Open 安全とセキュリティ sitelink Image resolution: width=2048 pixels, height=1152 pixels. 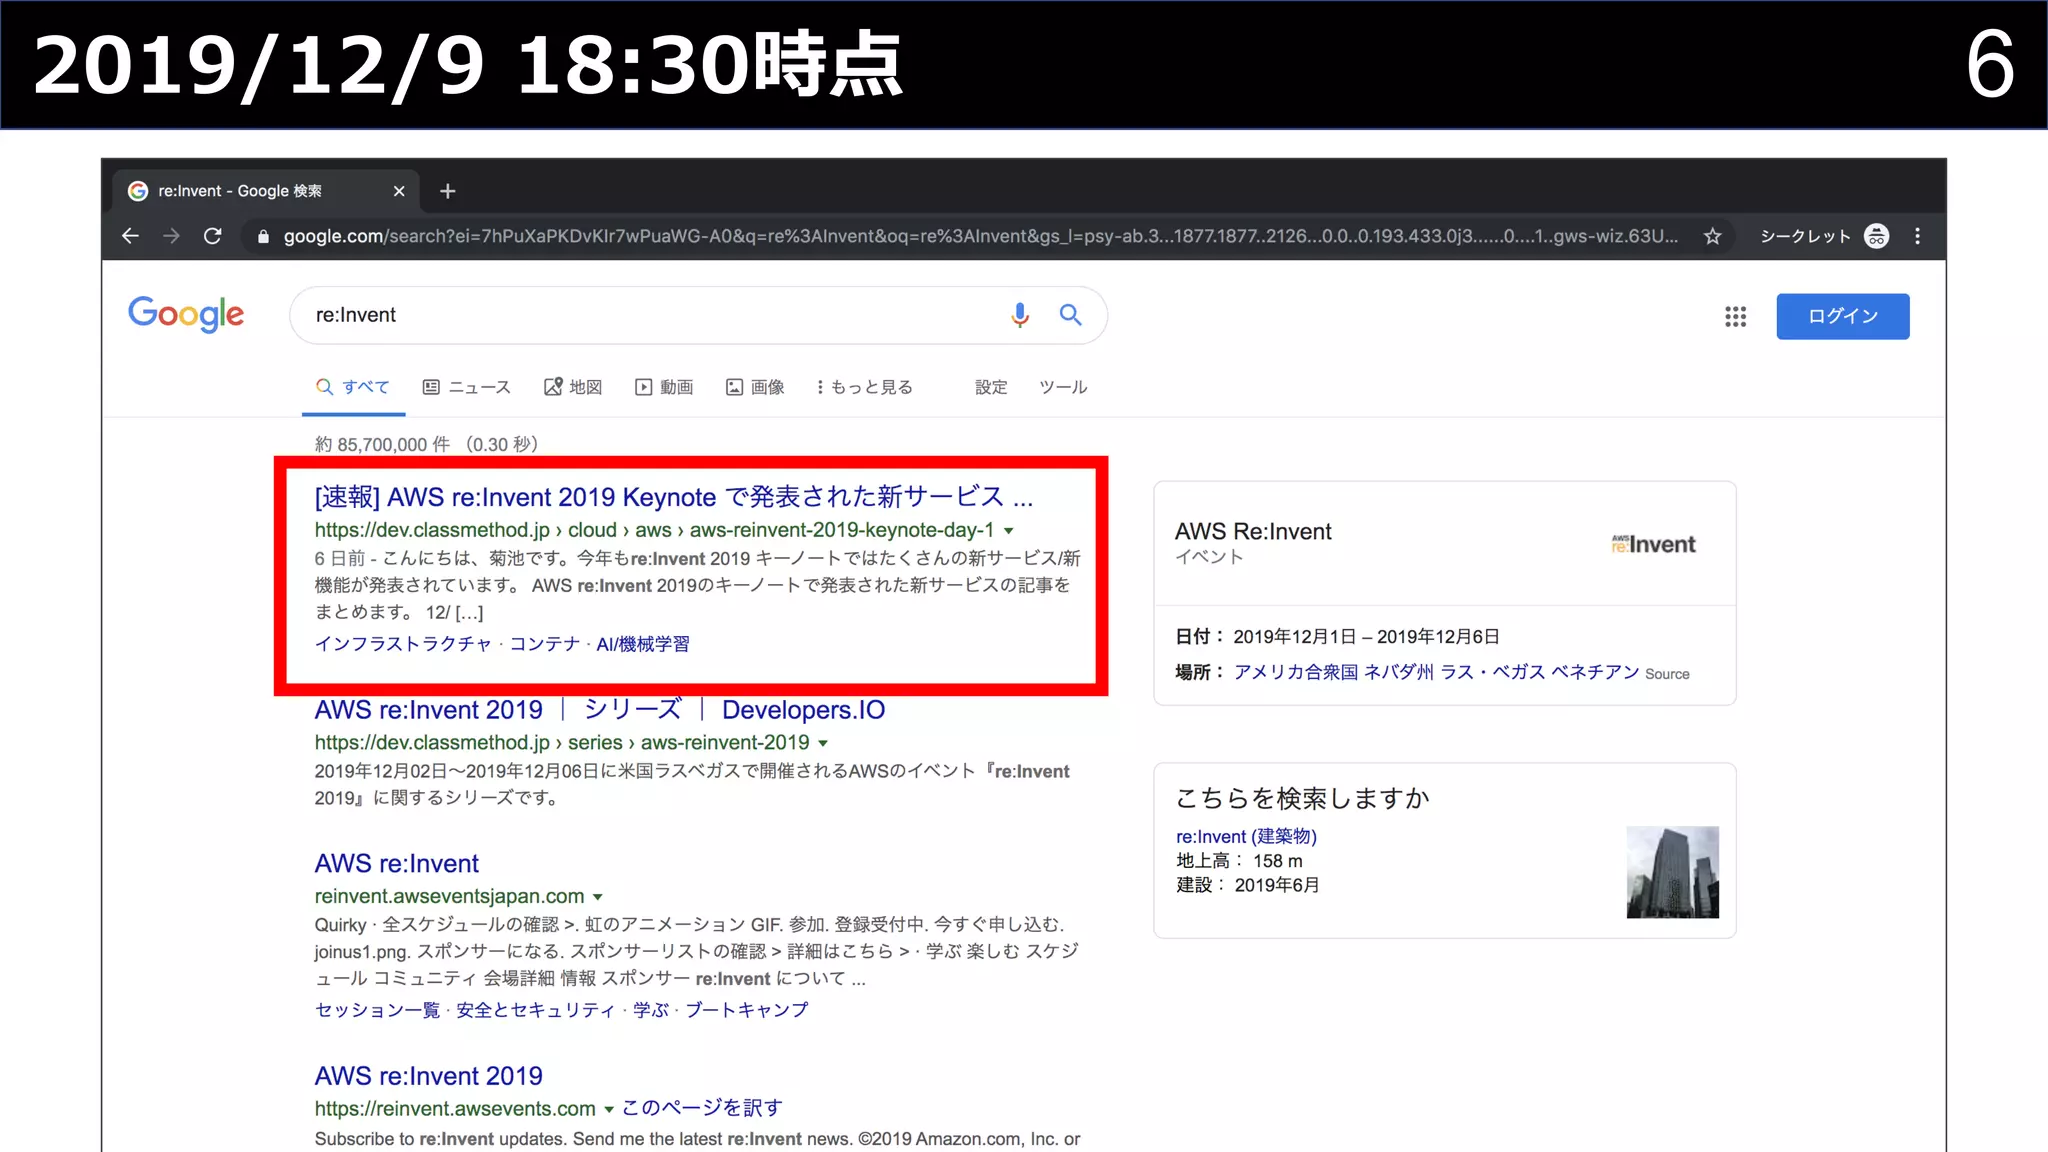(535, 1010)
